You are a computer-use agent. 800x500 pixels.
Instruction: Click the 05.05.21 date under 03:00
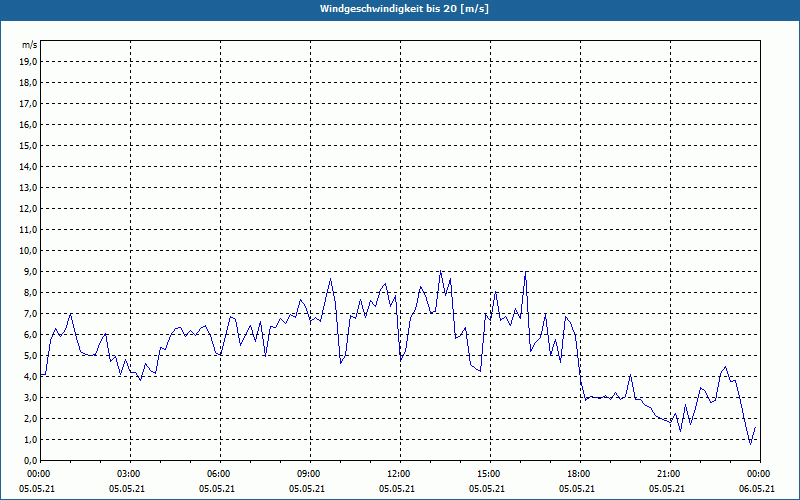click(127, 489)
